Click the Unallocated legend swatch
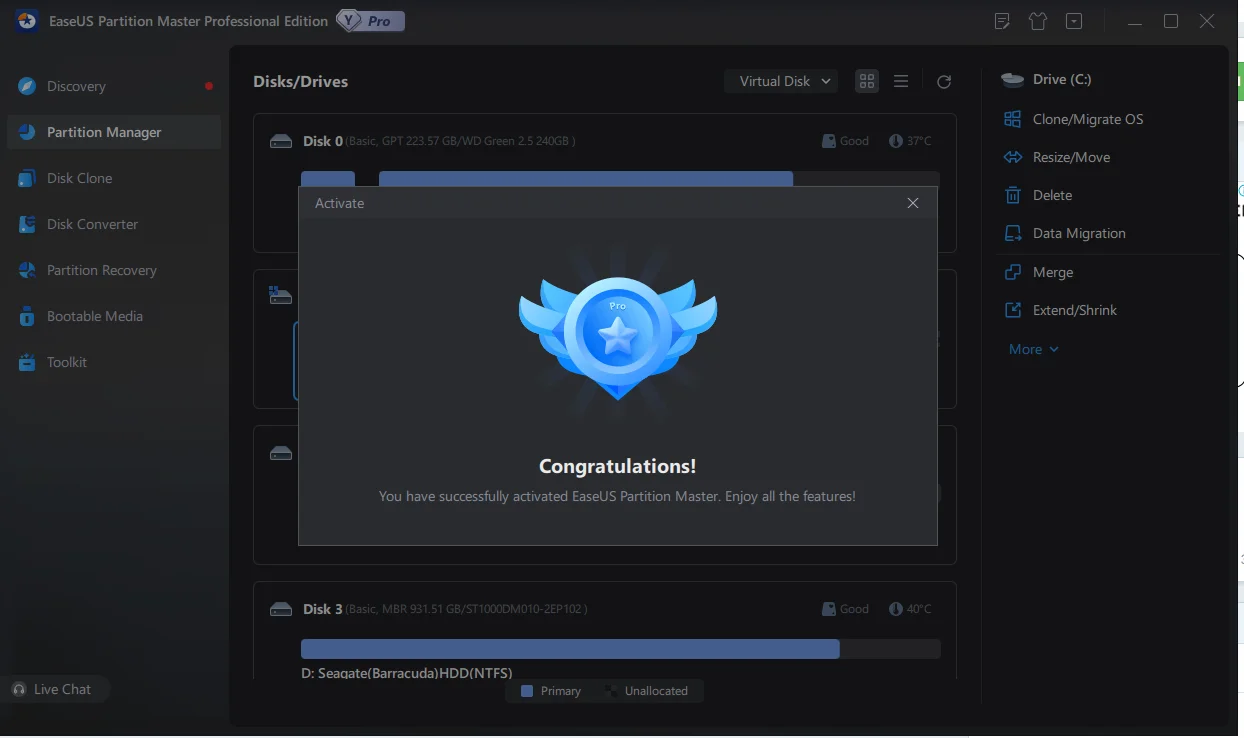The image size is (1244, 738). 611,691
